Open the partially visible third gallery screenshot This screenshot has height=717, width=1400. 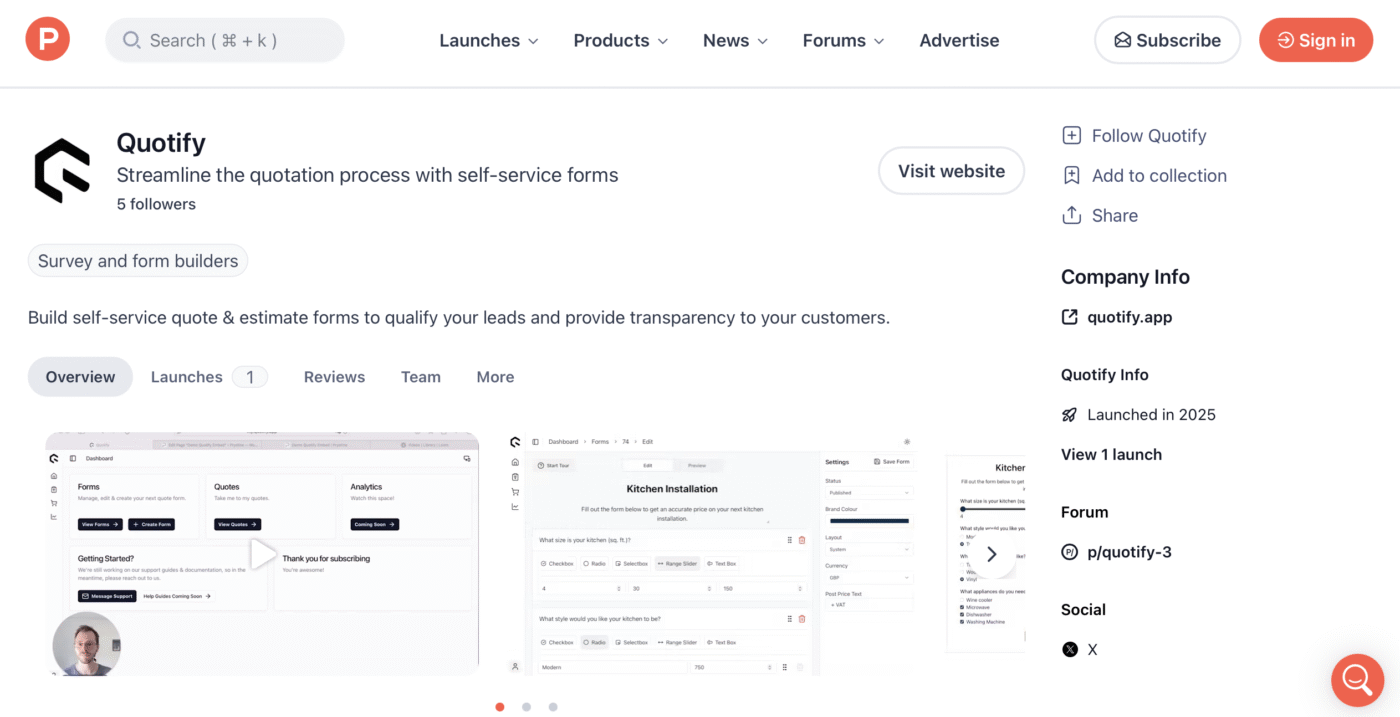pos(985,554)
